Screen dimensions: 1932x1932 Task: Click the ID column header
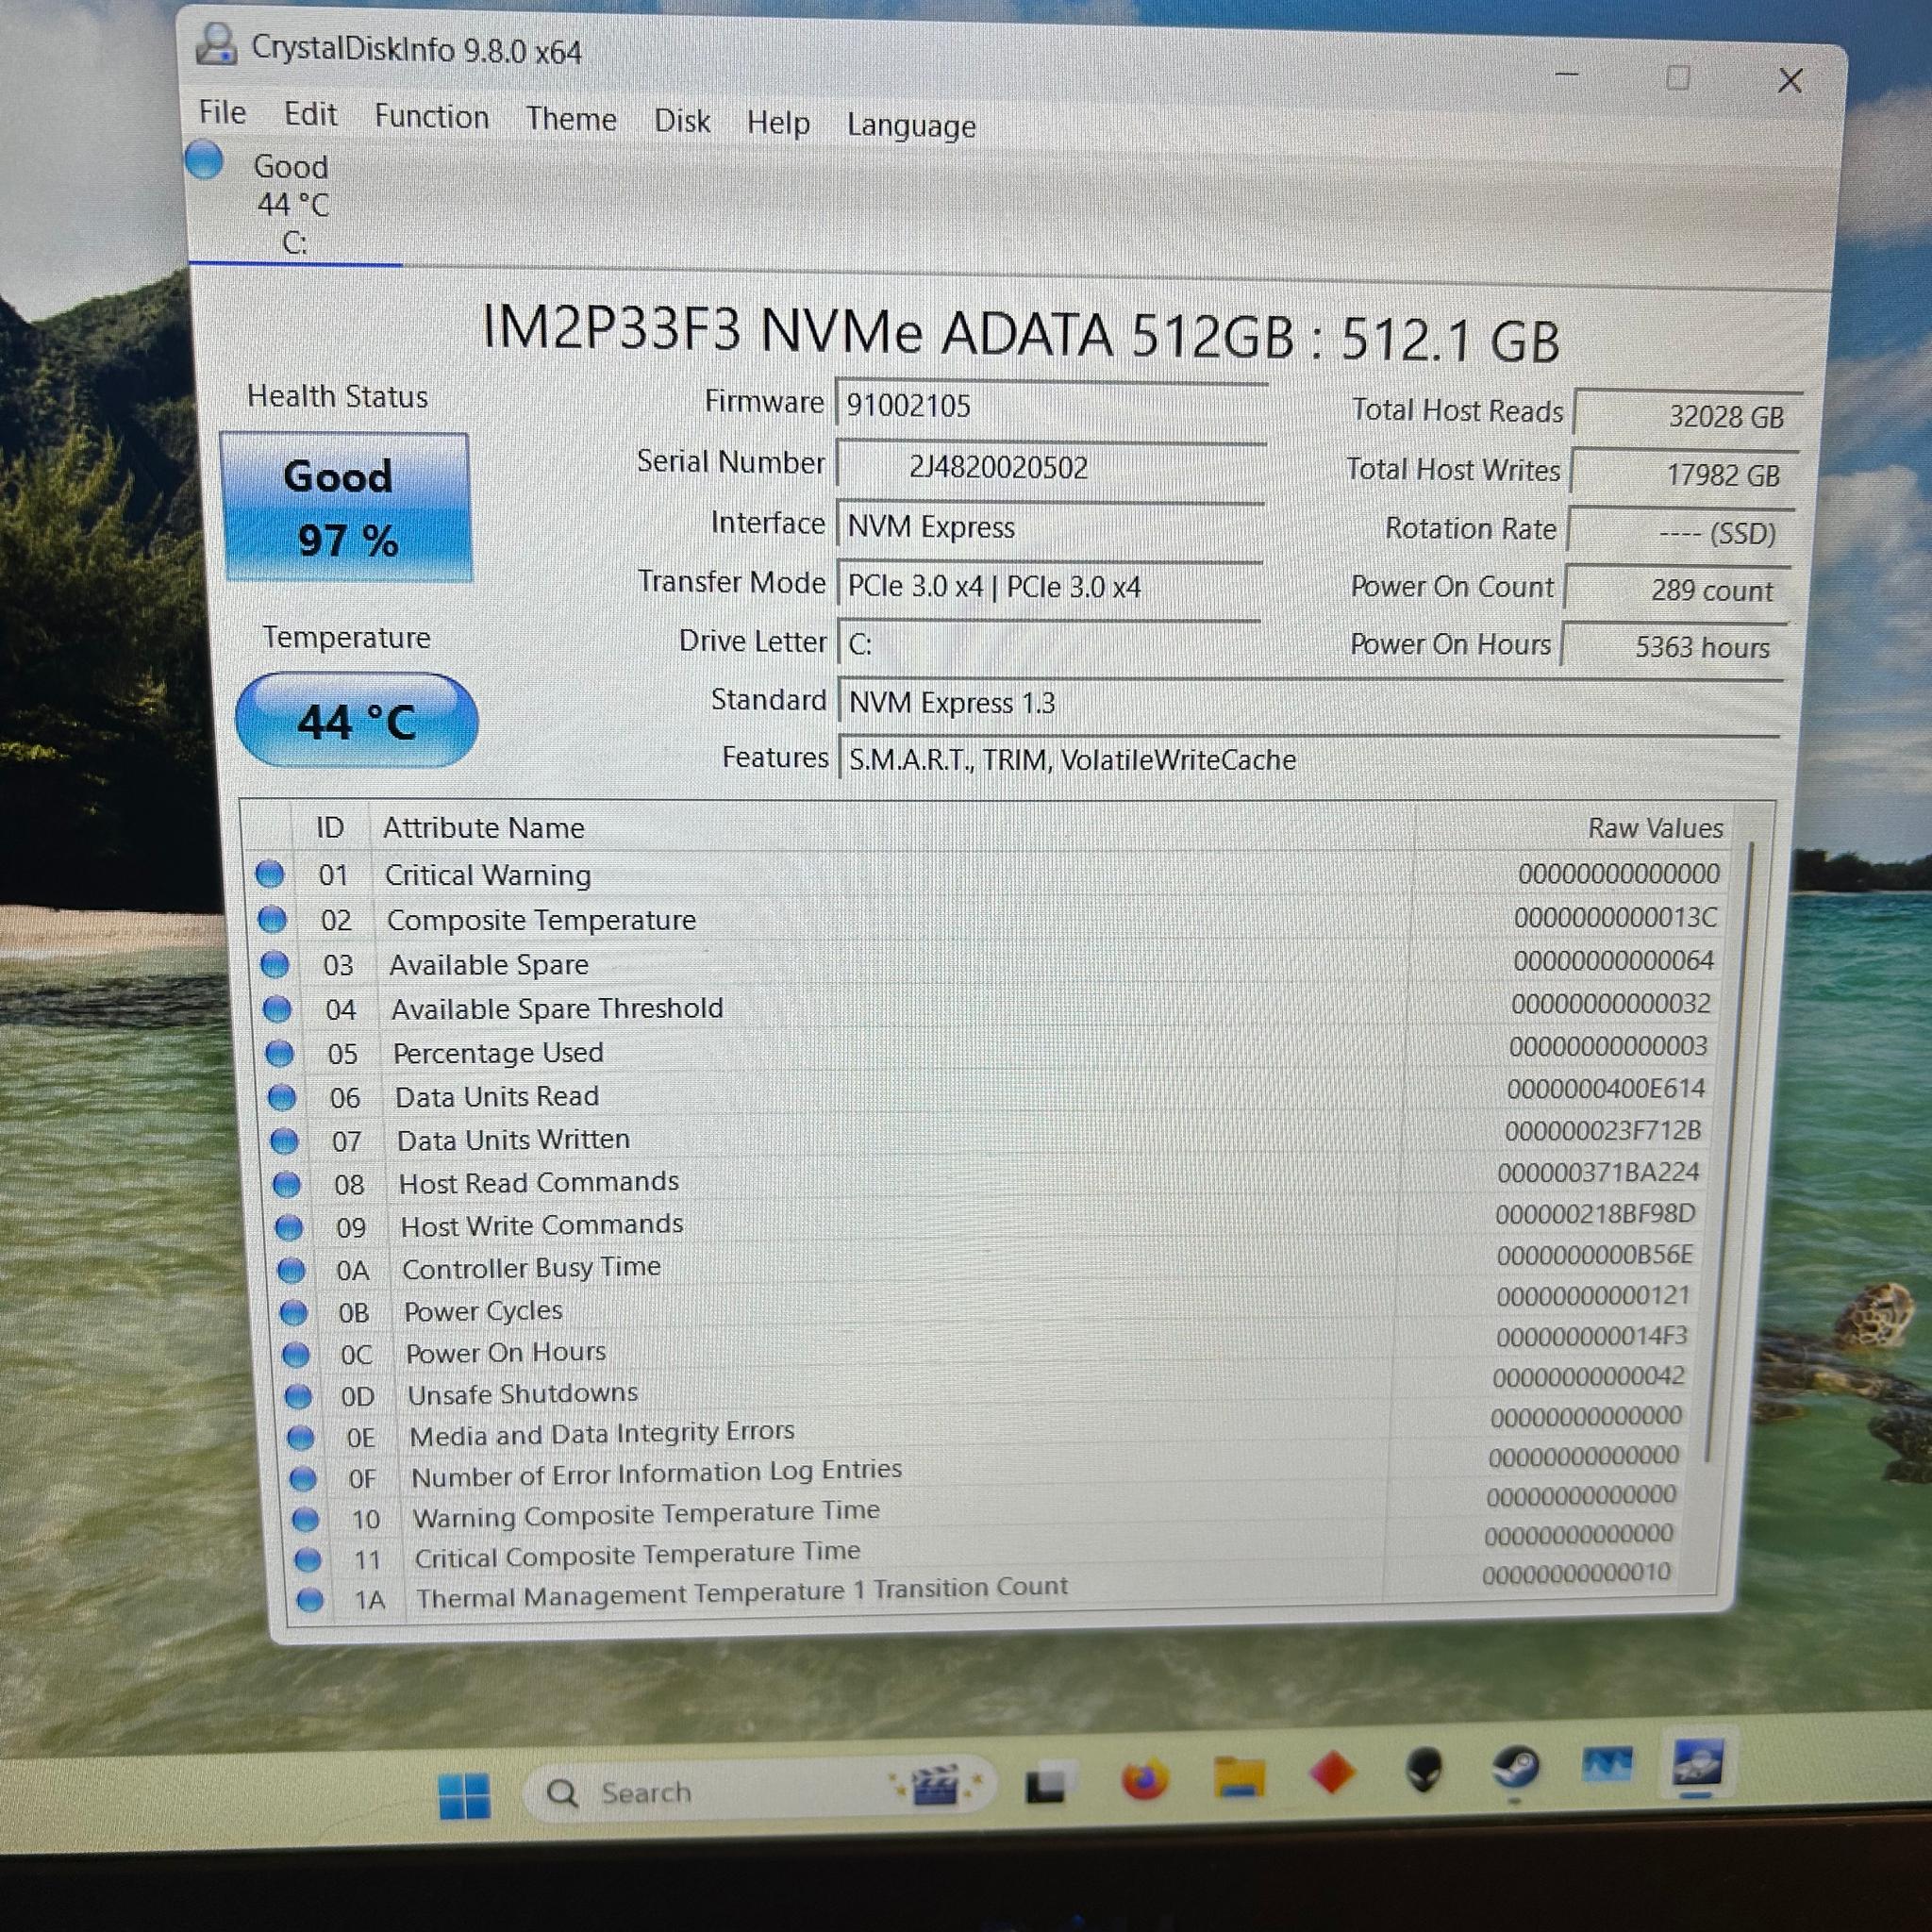330,828
